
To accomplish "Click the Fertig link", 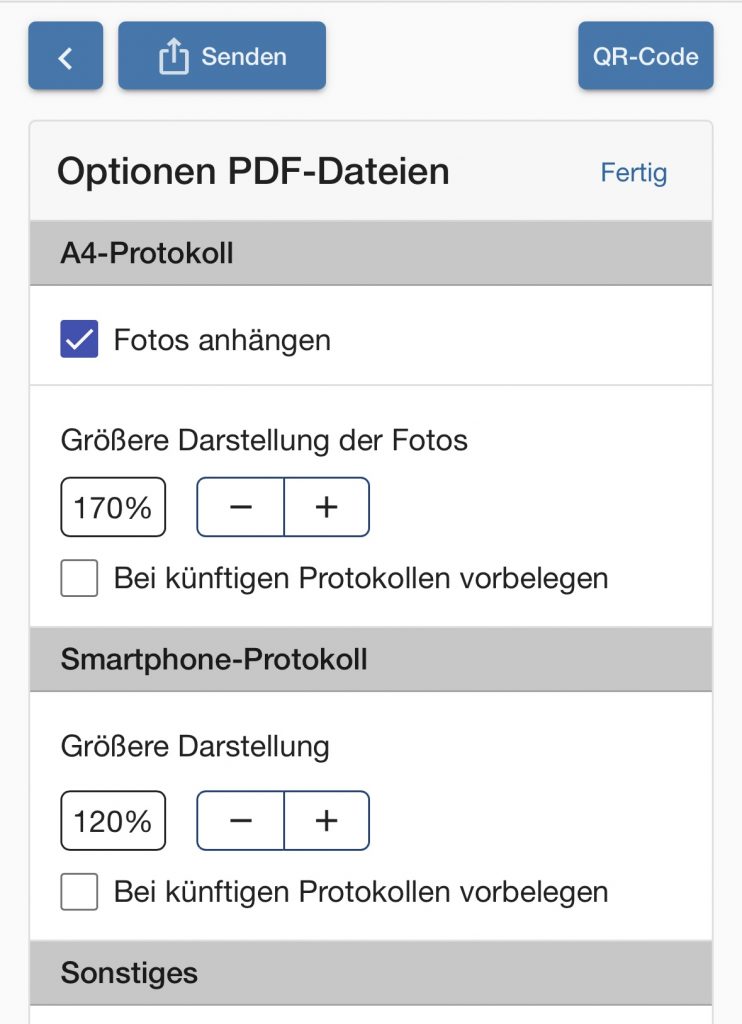I will [x=633, y=172].
